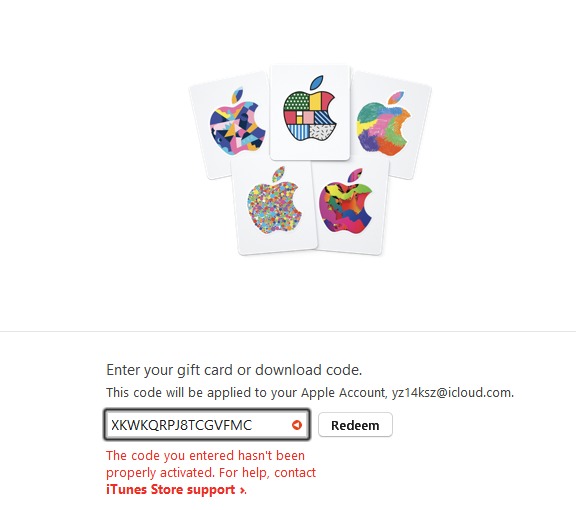The height and width of the screenshot is (510, 576).
Task: Click the Redeem button
Action: (355, 425)
